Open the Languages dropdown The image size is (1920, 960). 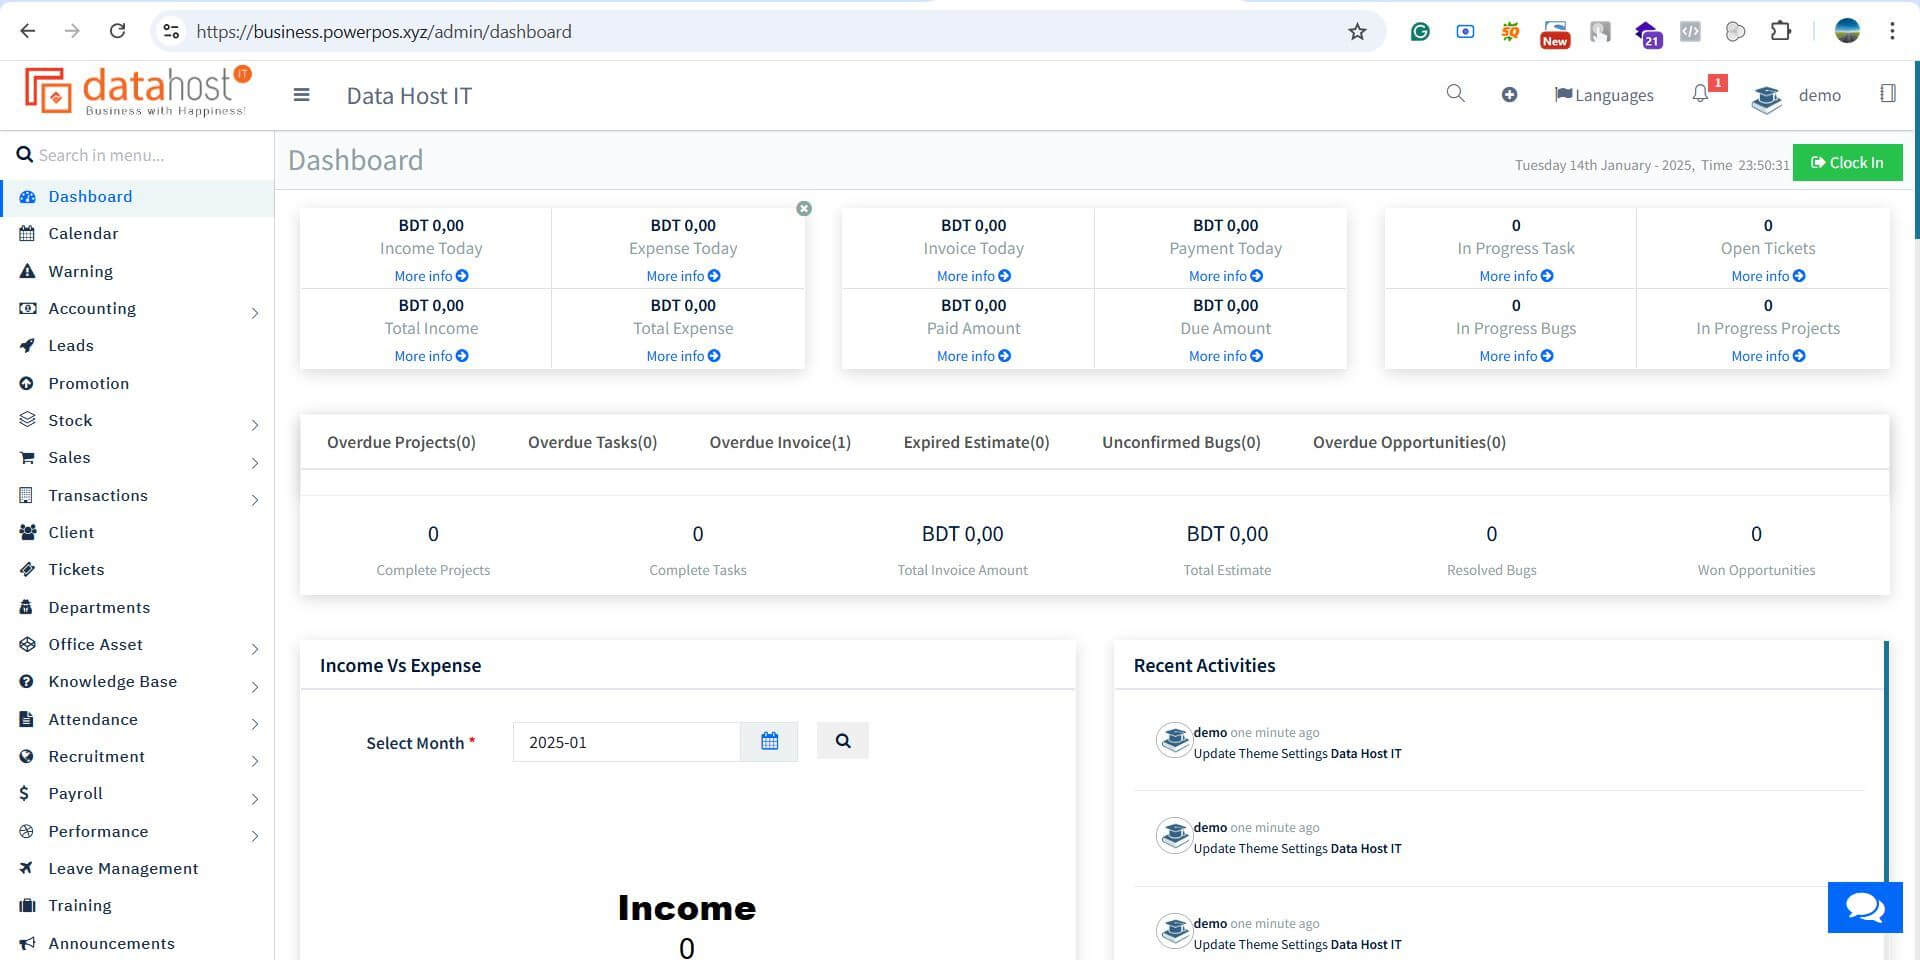1603,95
